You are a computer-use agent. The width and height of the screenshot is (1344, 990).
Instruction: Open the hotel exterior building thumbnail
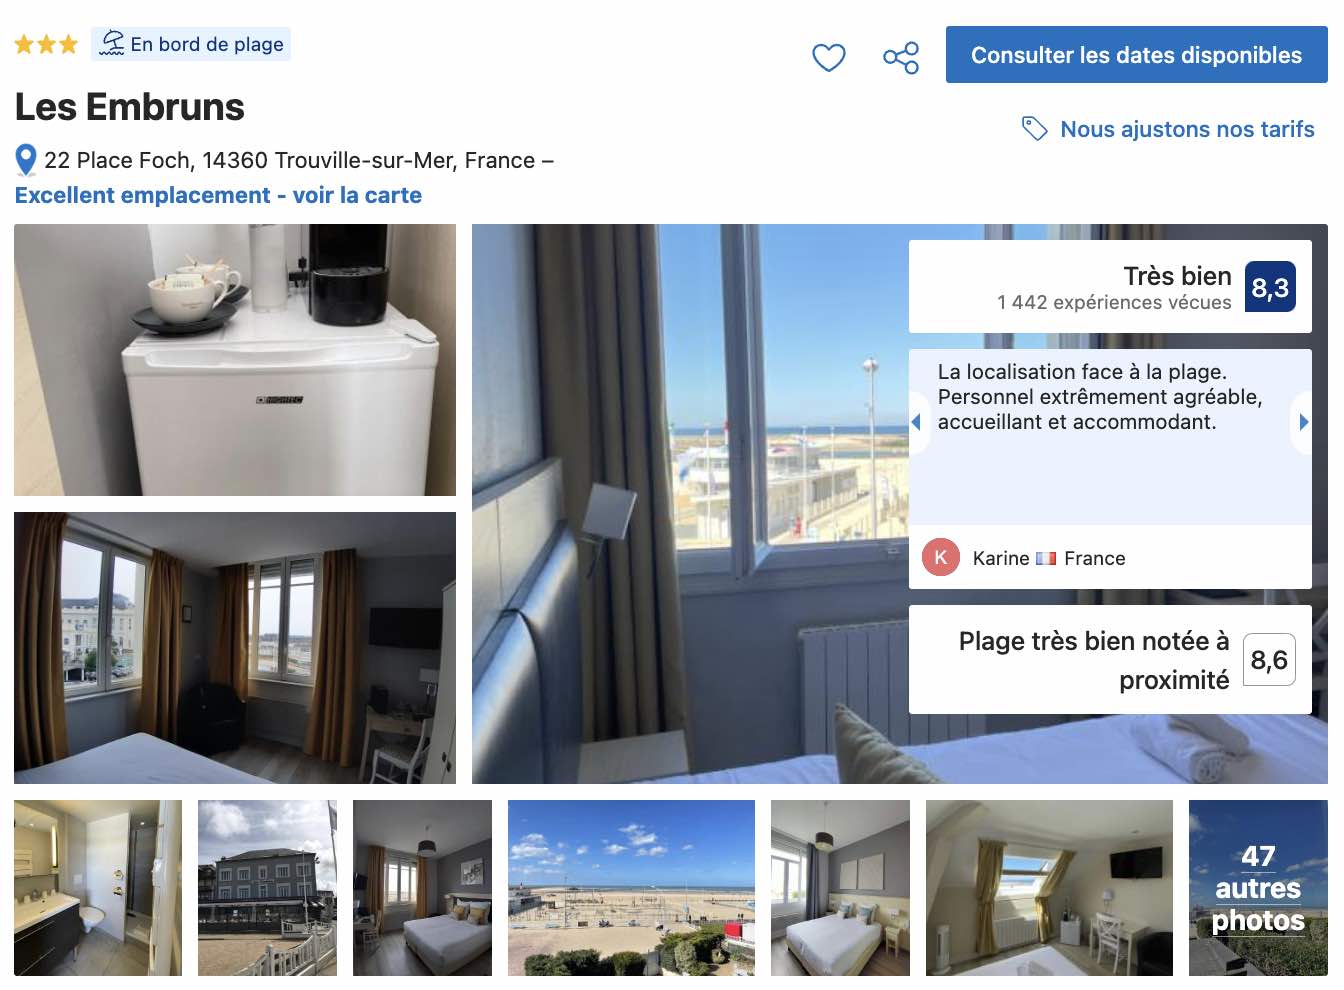tap(267, 888)
